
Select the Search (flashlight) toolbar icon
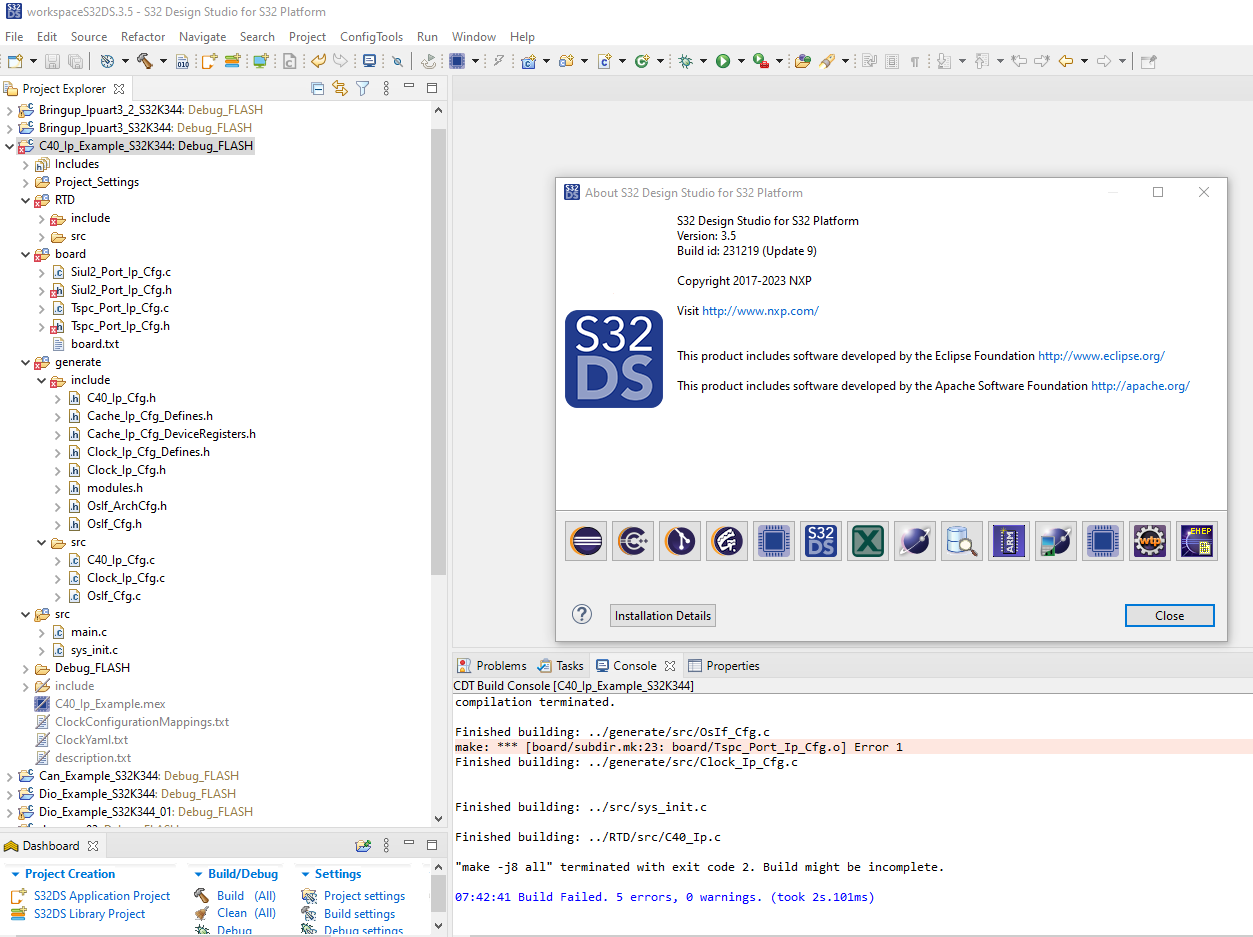[826, 61]
